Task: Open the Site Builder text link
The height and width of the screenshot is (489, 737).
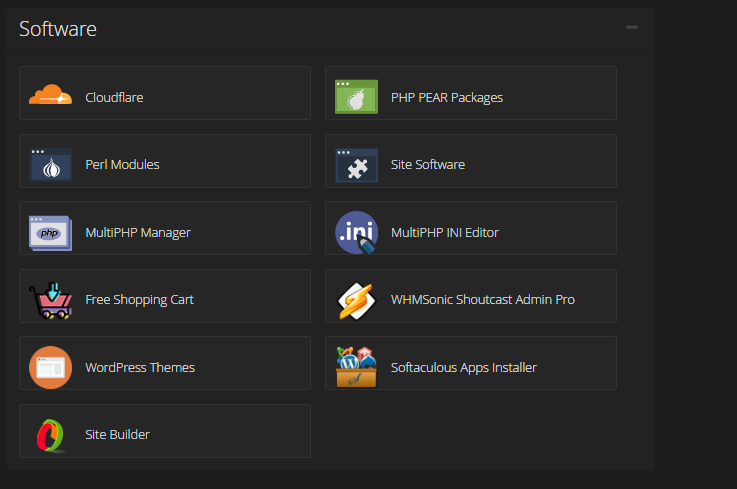Action: coord(117,434)
